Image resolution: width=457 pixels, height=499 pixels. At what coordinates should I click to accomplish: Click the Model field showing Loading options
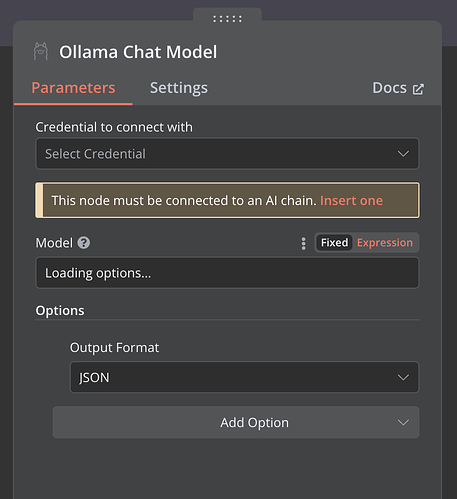coord(227,273)
